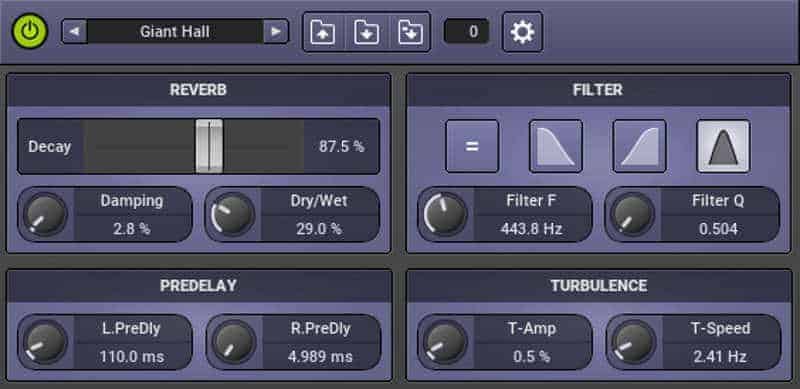This screenshot has width=800, height=389.
Task: Click the Filter F value 443.8 Hz
Action: [531, 229]
